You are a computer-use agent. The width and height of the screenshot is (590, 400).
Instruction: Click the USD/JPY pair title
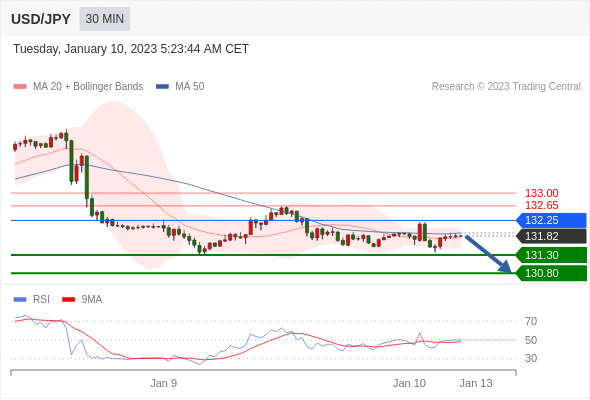[x=41, y=19]
